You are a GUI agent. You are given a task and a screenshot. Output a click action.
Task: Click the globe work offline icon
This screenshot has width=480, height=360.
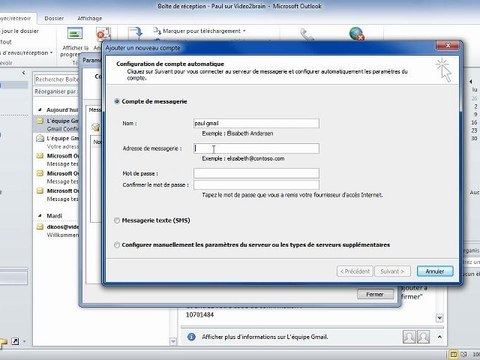[356, 34]
